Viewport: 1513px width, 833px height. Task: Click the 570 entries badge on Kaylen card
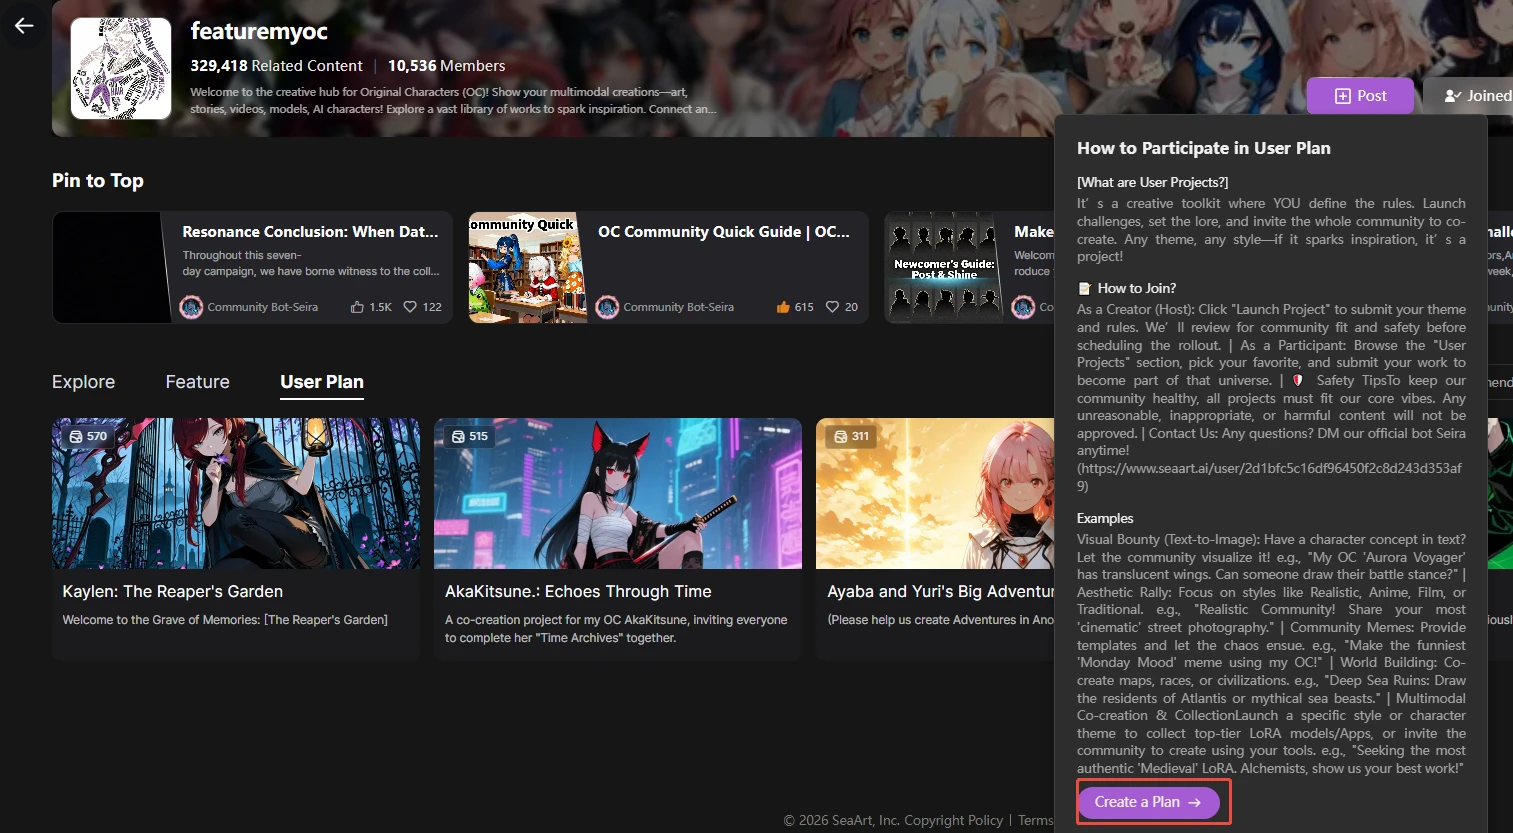click(x=87, y=436)
